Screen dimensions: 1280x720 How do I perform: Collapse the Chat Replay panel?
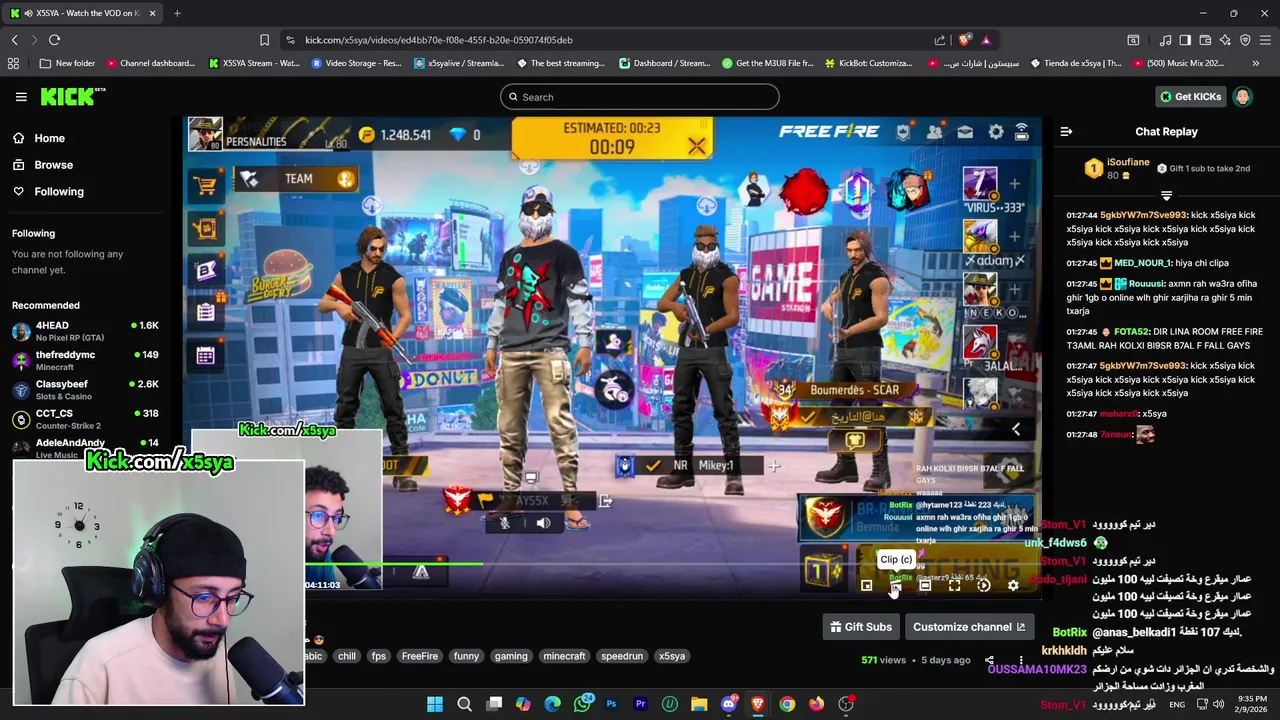pos(1066,131)
